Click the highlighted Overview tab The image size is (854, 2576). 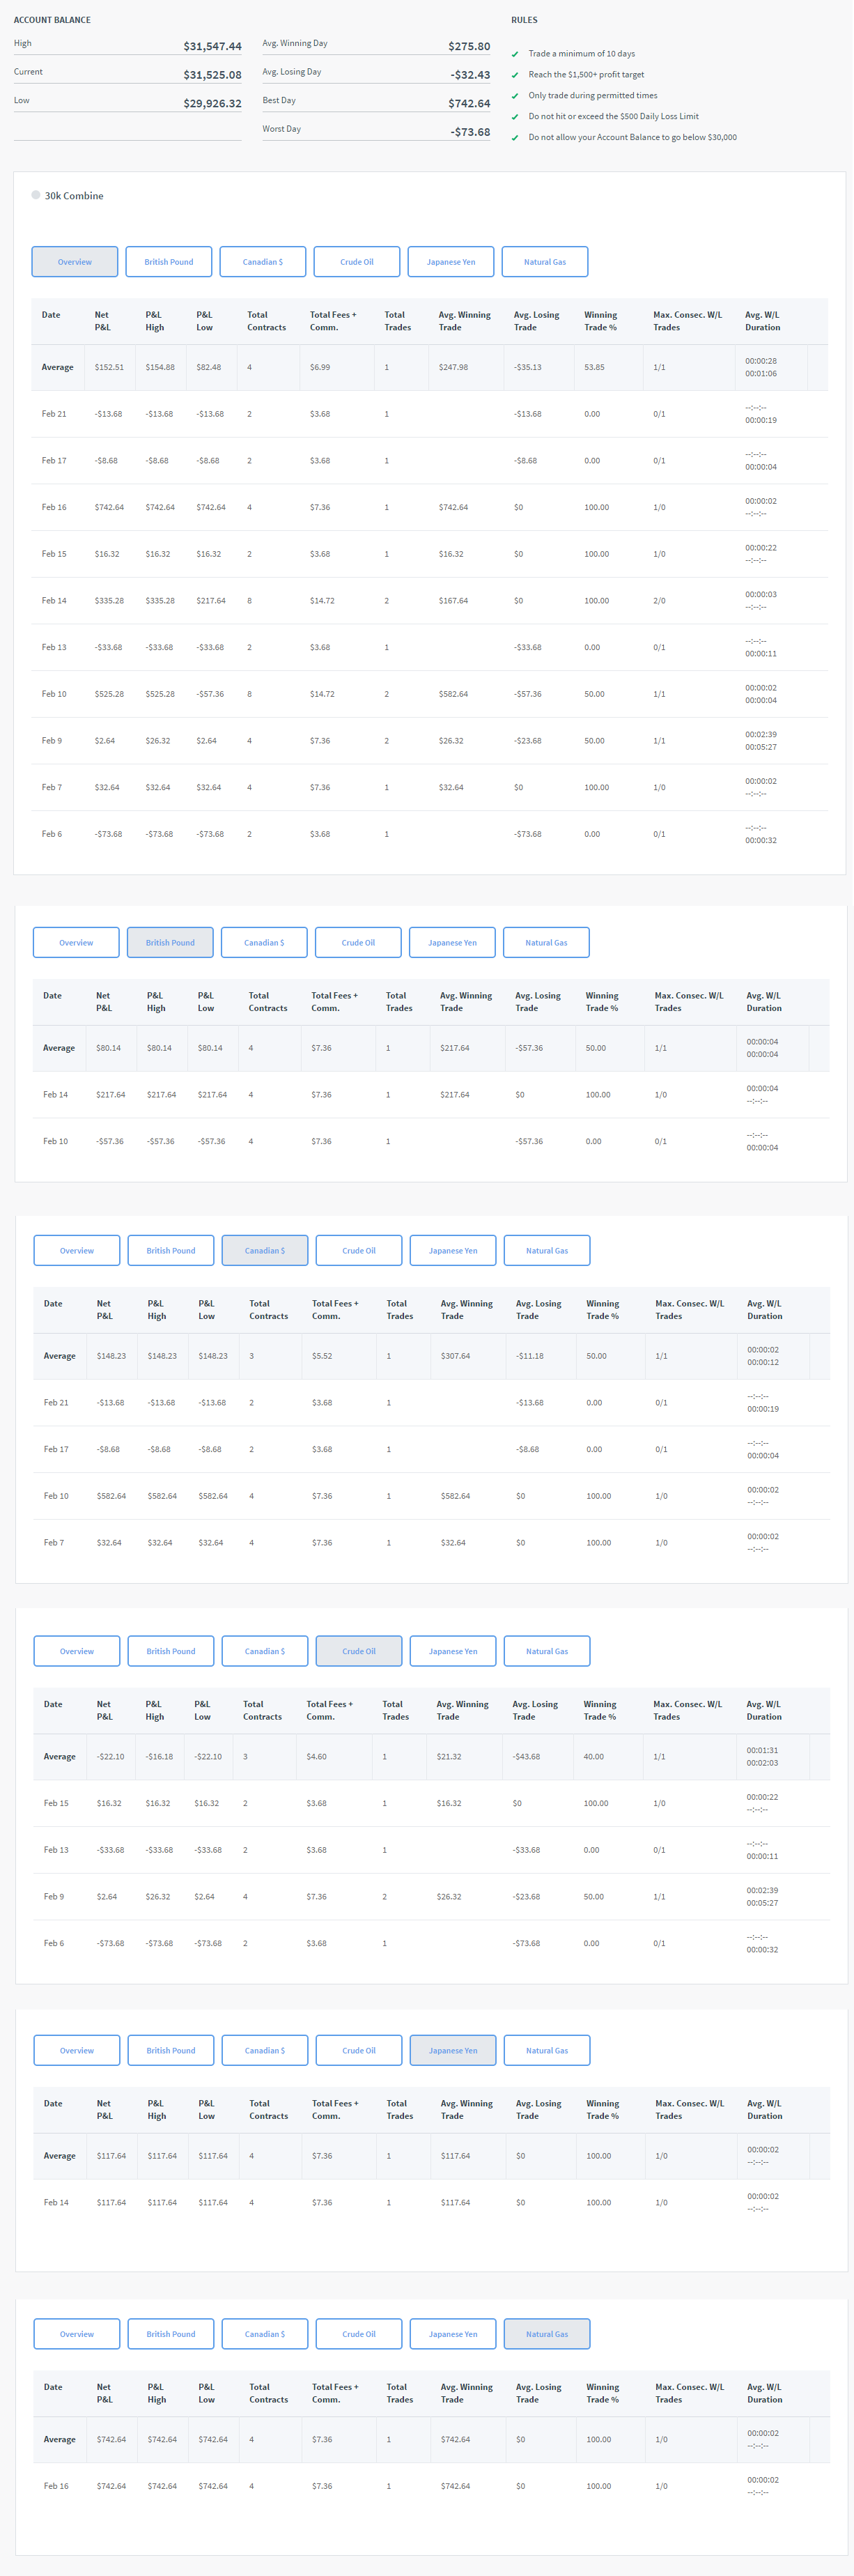(75, 262)
